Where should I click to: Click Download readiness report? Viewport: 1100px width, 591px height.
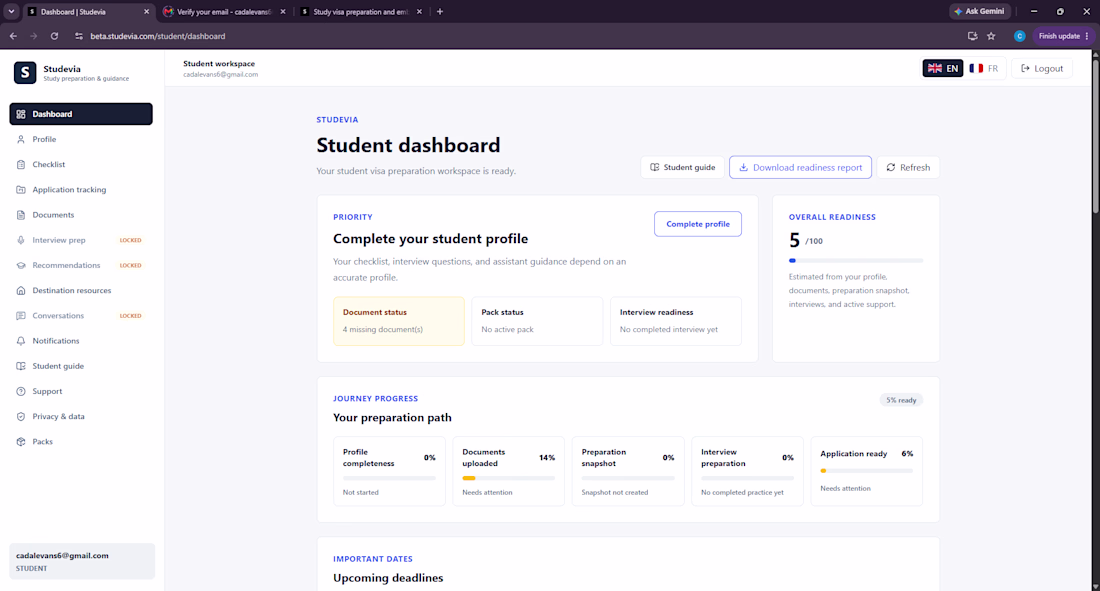coord(800,167)
